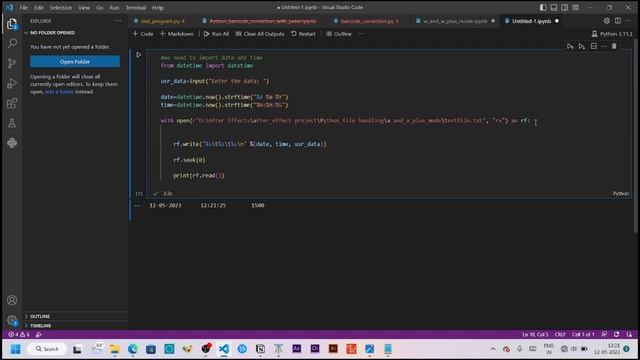The height and width of the screenshot is (360, 640).
Task: Restart the notebook kernel
Action: tap(303, 34)
